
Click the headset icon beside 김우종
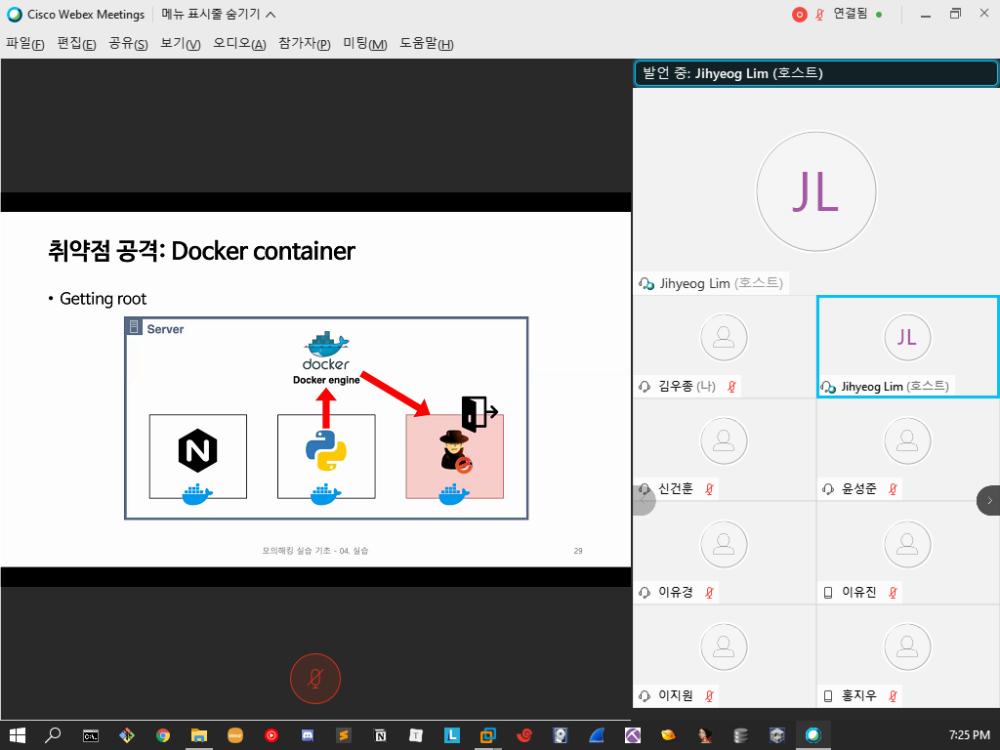pyautogui.click(x=645, y=386)
